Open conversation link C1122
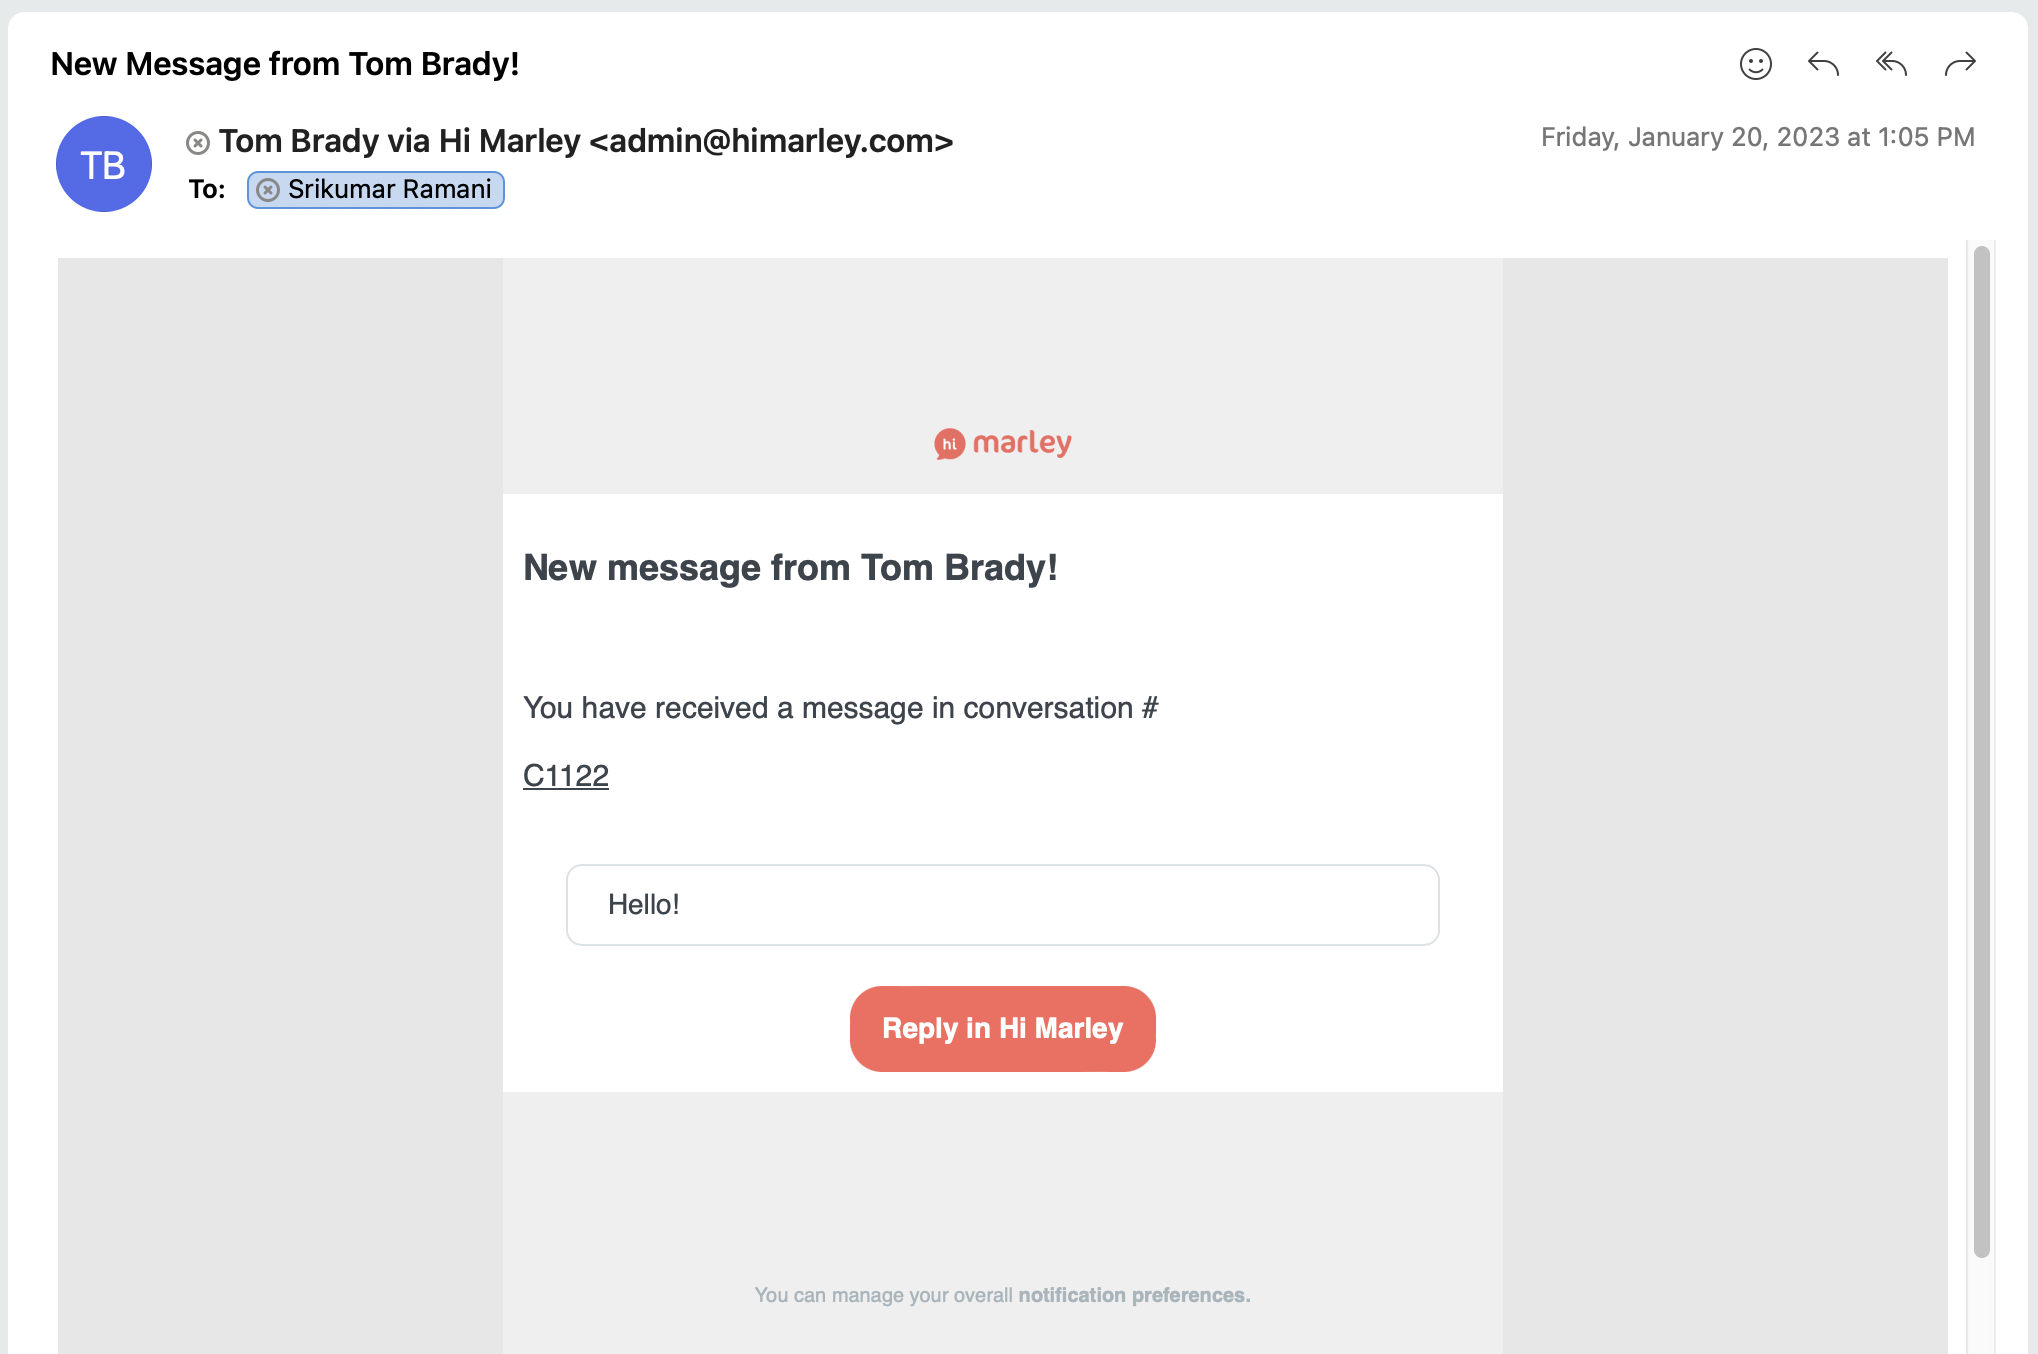The width and height of the screenshot is (2038, 1354). tap(566, 776)
